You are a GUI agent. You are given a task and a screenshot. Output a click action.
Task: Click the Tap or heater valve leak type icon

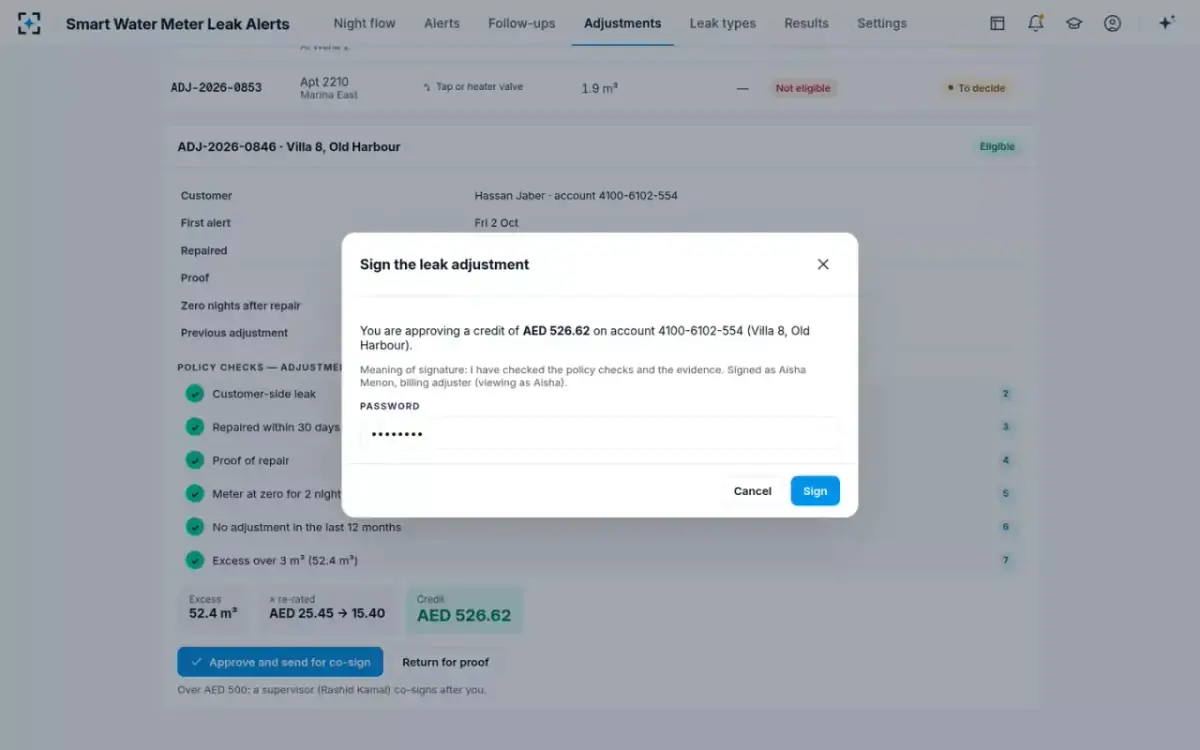[427, 87]
